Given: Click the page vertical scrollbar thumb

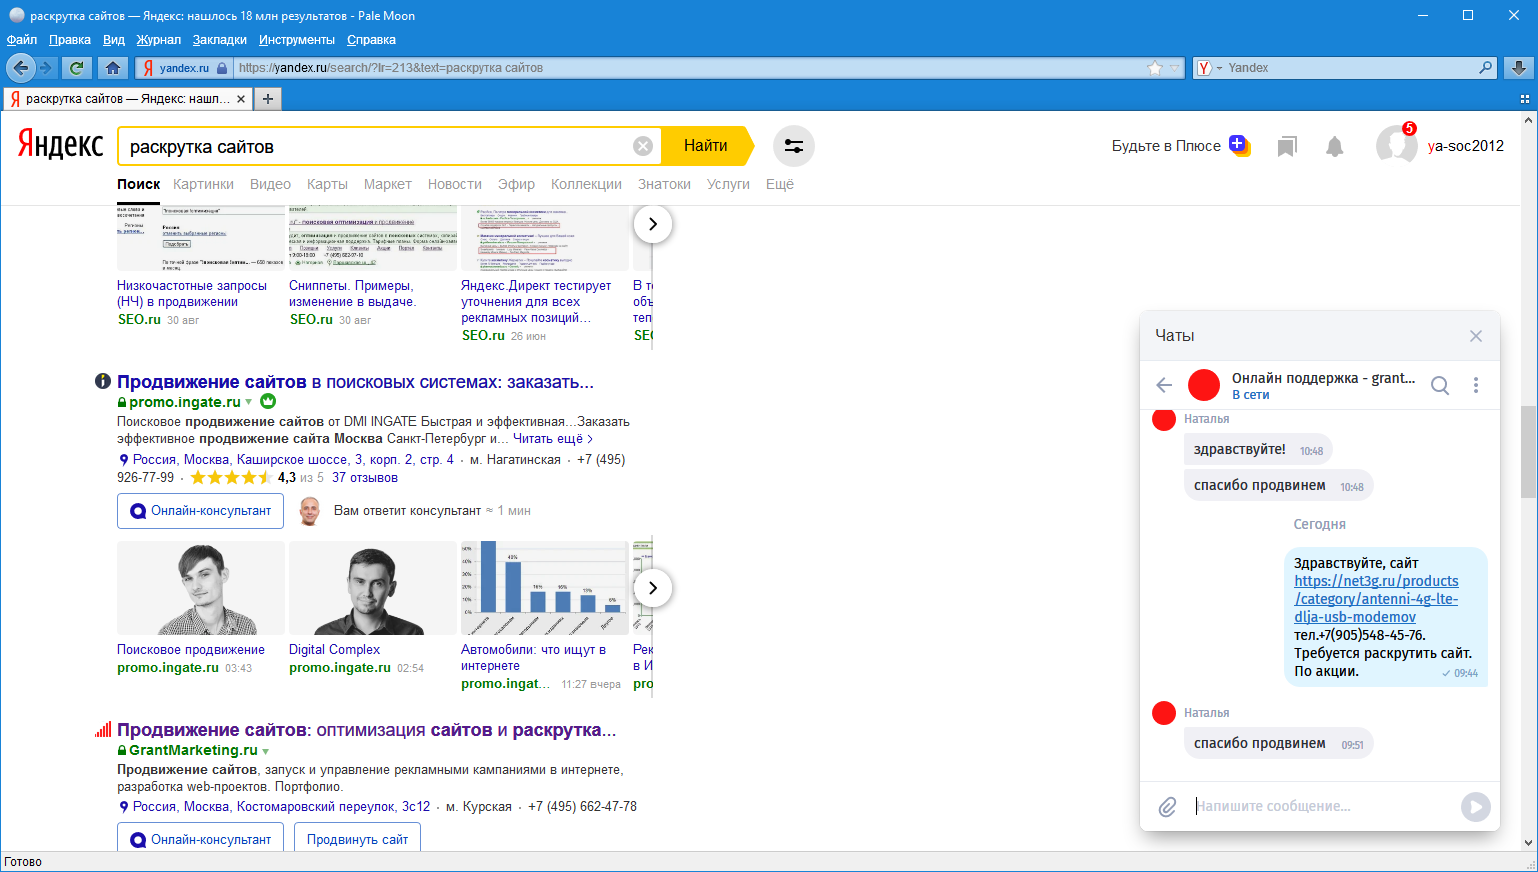Looking at the screenshot, I should tap(1528, 451).
